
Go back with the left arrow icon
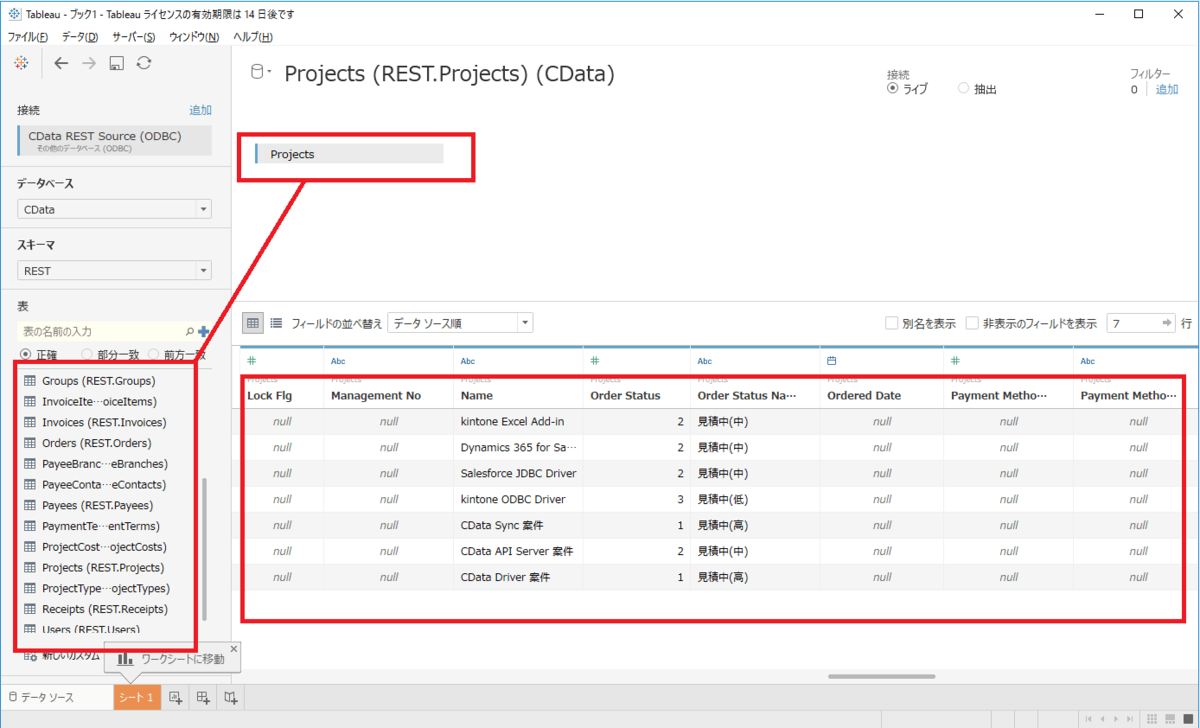click(x=61, y=63)
